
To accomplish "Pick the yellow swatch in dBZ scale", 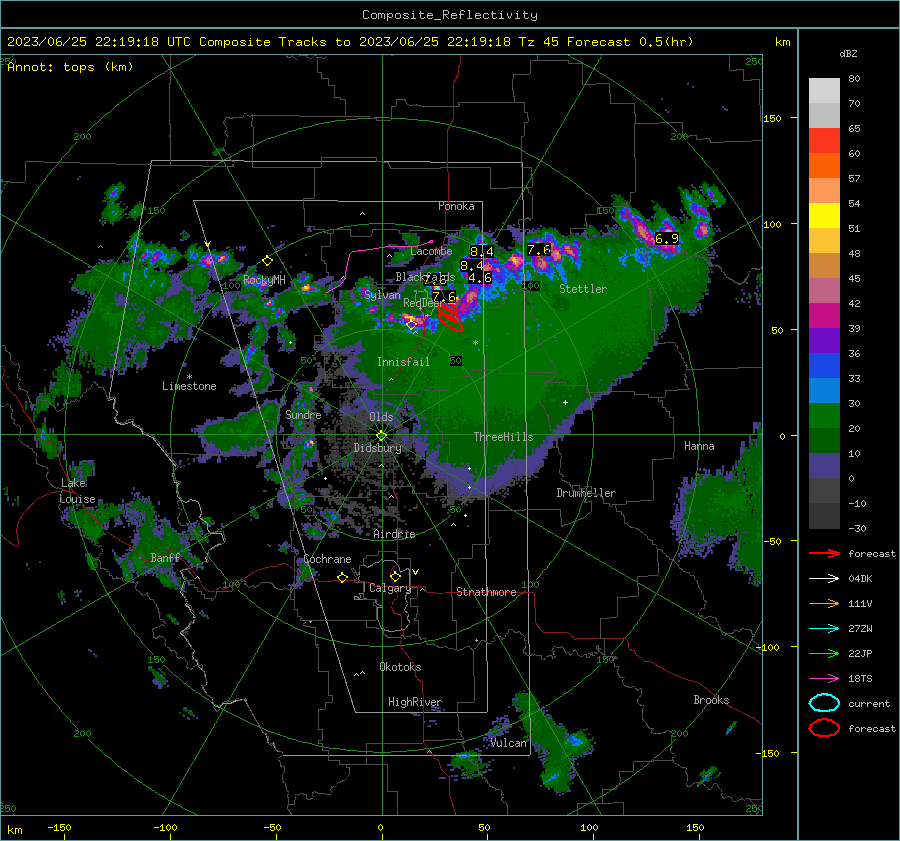I will point(824,215).
